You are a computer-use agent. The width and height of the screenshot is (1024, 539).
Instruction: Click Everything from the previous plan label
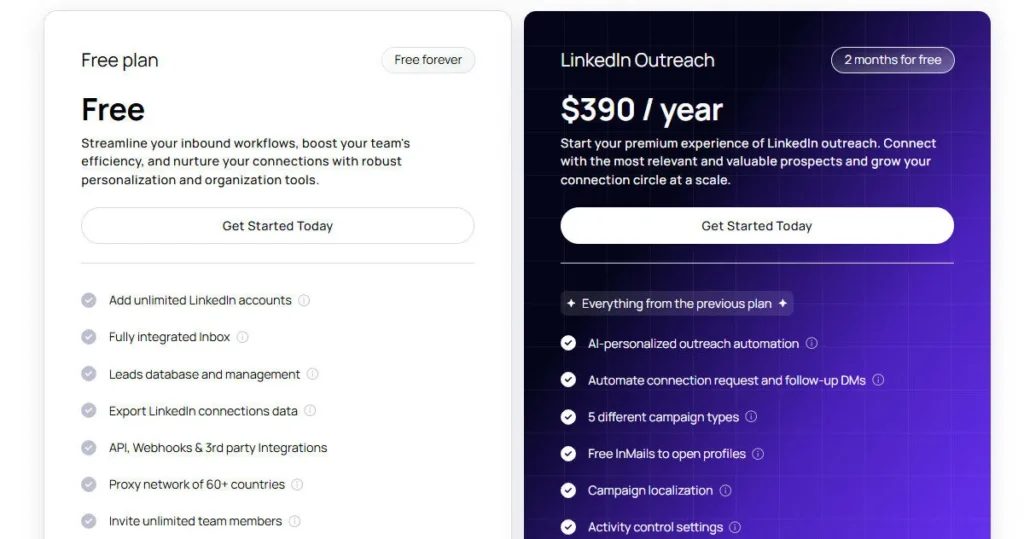click(677, 304)
